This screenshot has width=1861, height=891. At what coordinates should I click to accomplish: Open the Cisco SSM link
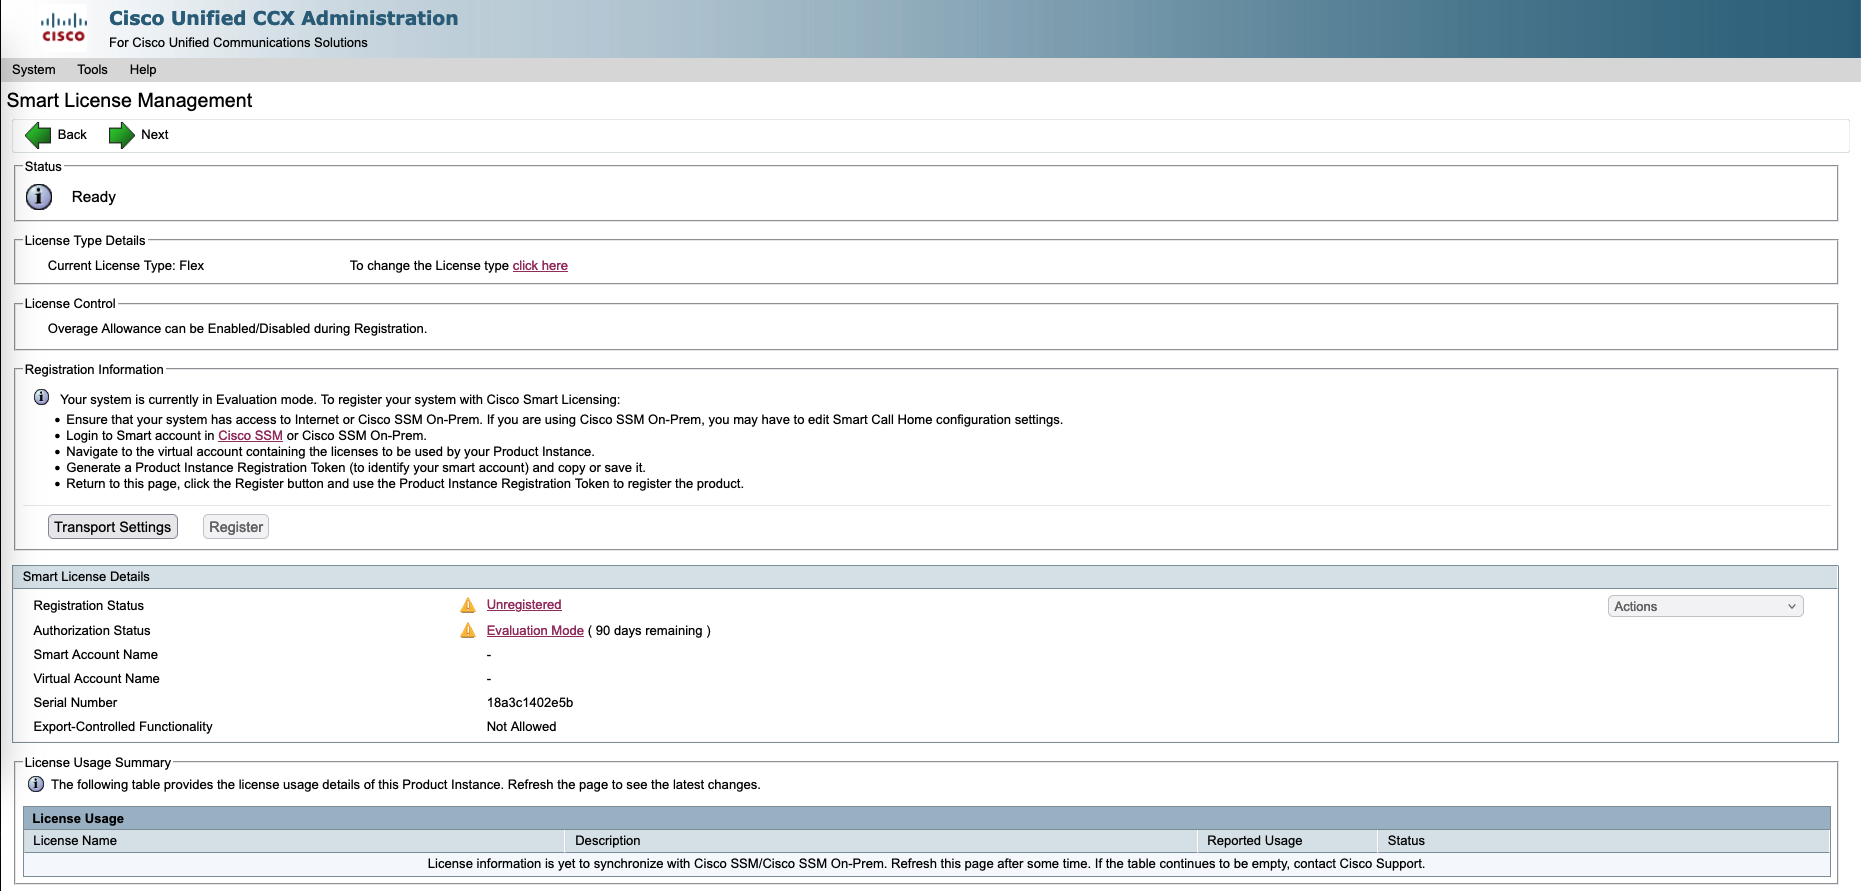[x=250, y=436]
